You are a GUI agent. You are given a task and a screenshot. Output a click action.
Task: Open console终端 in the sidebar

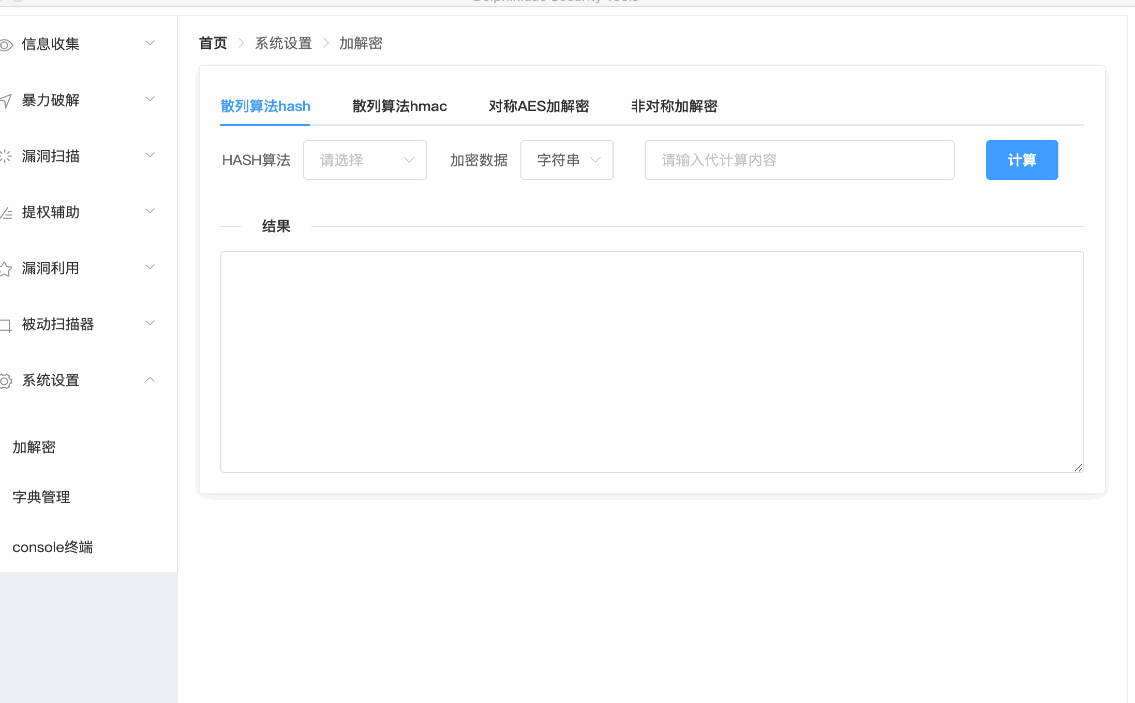coord(52,547)
